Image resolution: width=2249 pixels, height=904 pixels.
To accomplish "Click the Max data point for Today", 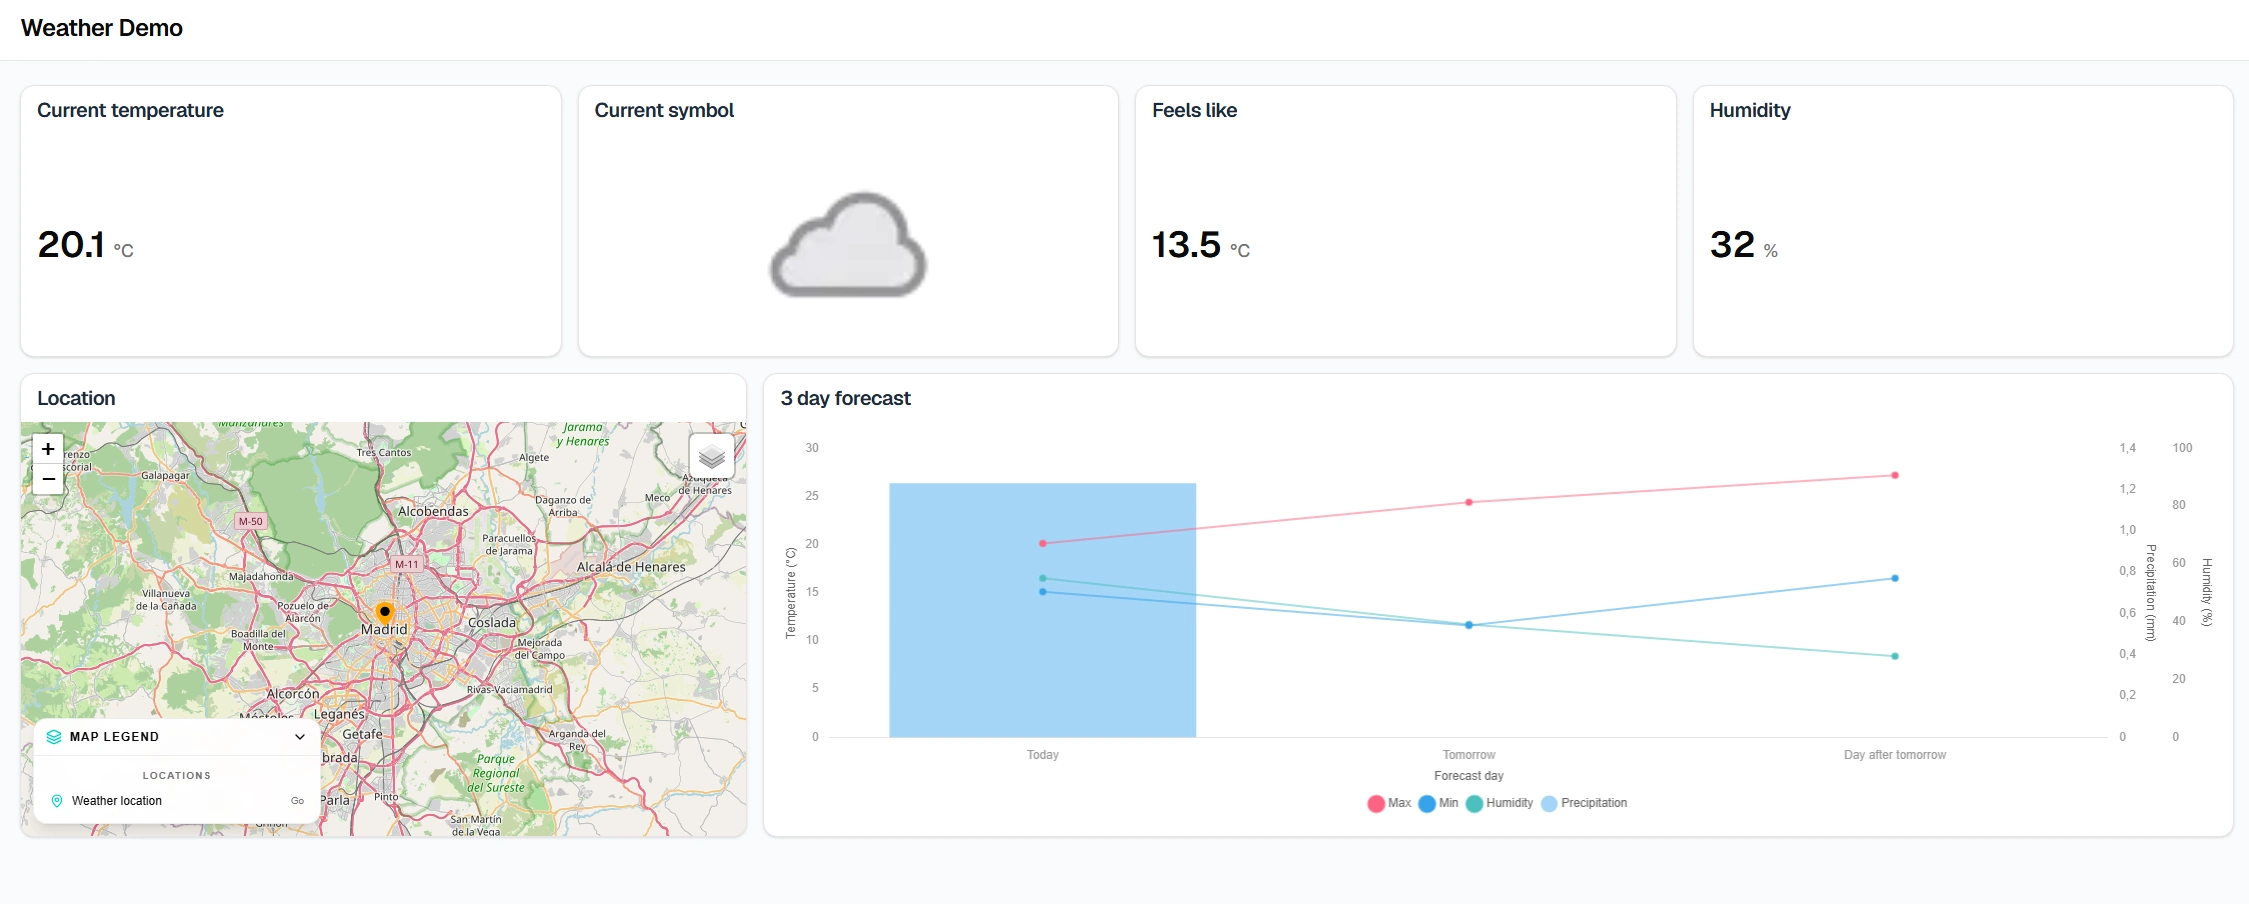I will pos(1043,543).
